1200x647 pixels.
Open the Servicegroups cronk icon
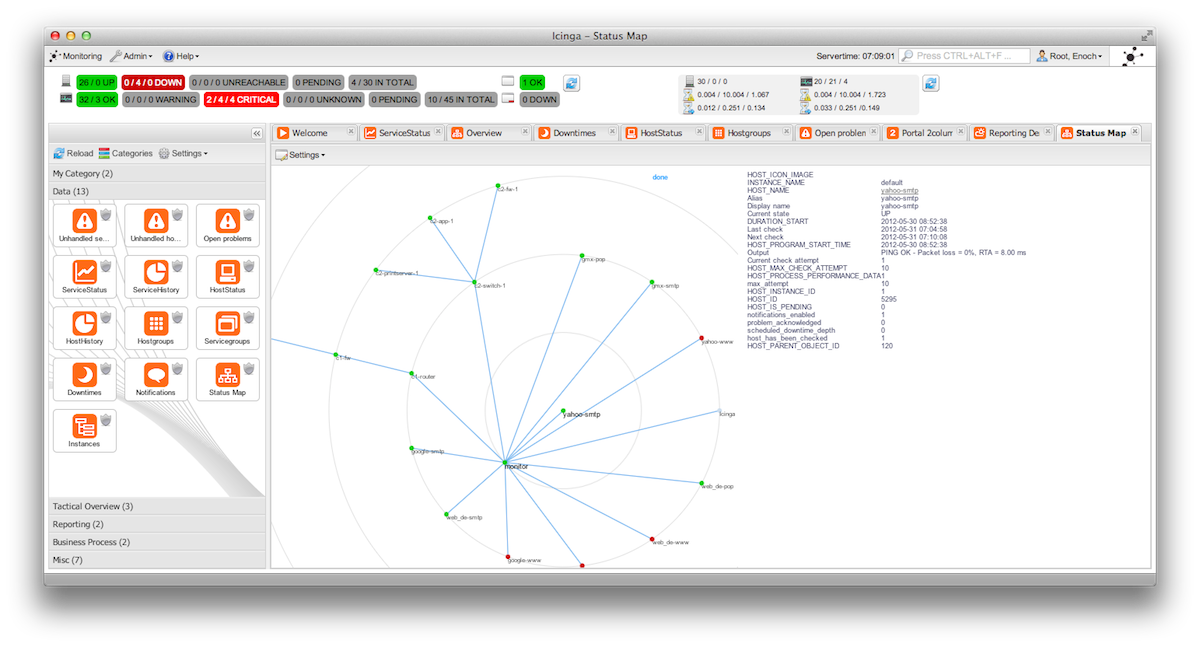[227, 324]
